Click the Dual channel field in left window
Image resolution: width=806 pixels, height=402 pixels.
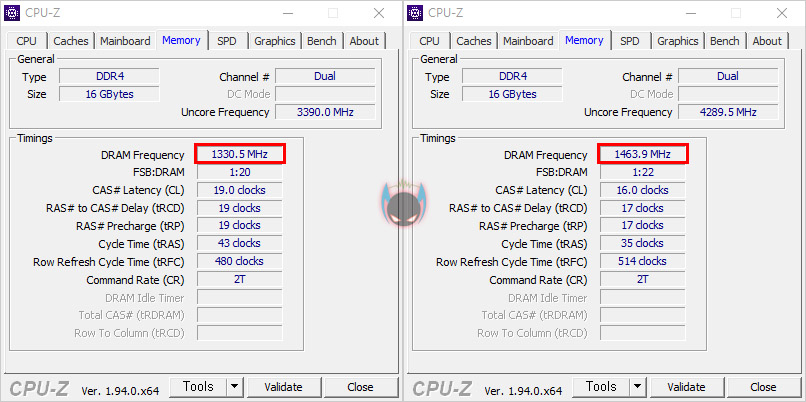(x=325, y=77)
